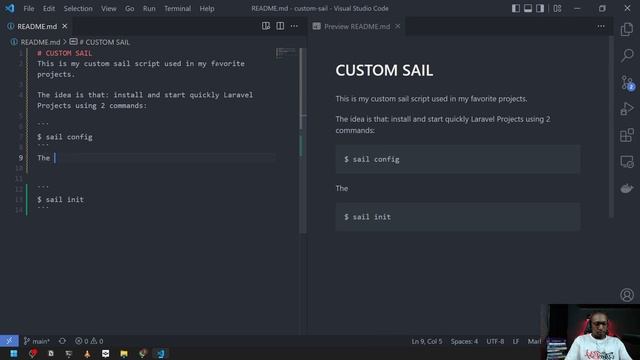Click the preview pane vertical scrollbar
This screenshot has width=640, height=360.
(x=611, y=127)
